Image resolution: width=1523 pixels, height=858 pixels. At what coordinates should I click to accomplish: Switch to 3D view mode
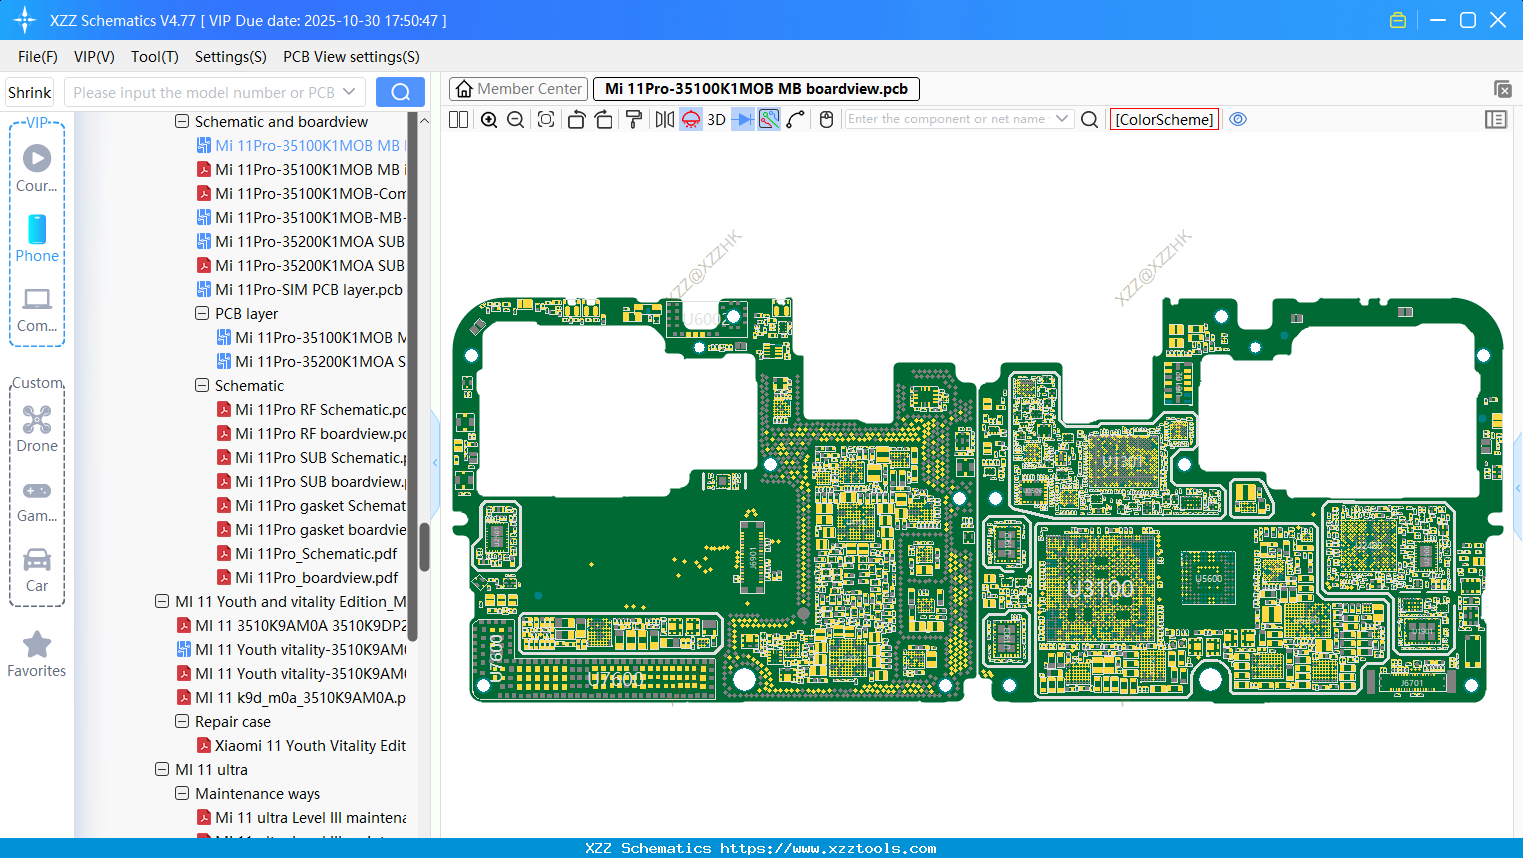pos(716,119)
